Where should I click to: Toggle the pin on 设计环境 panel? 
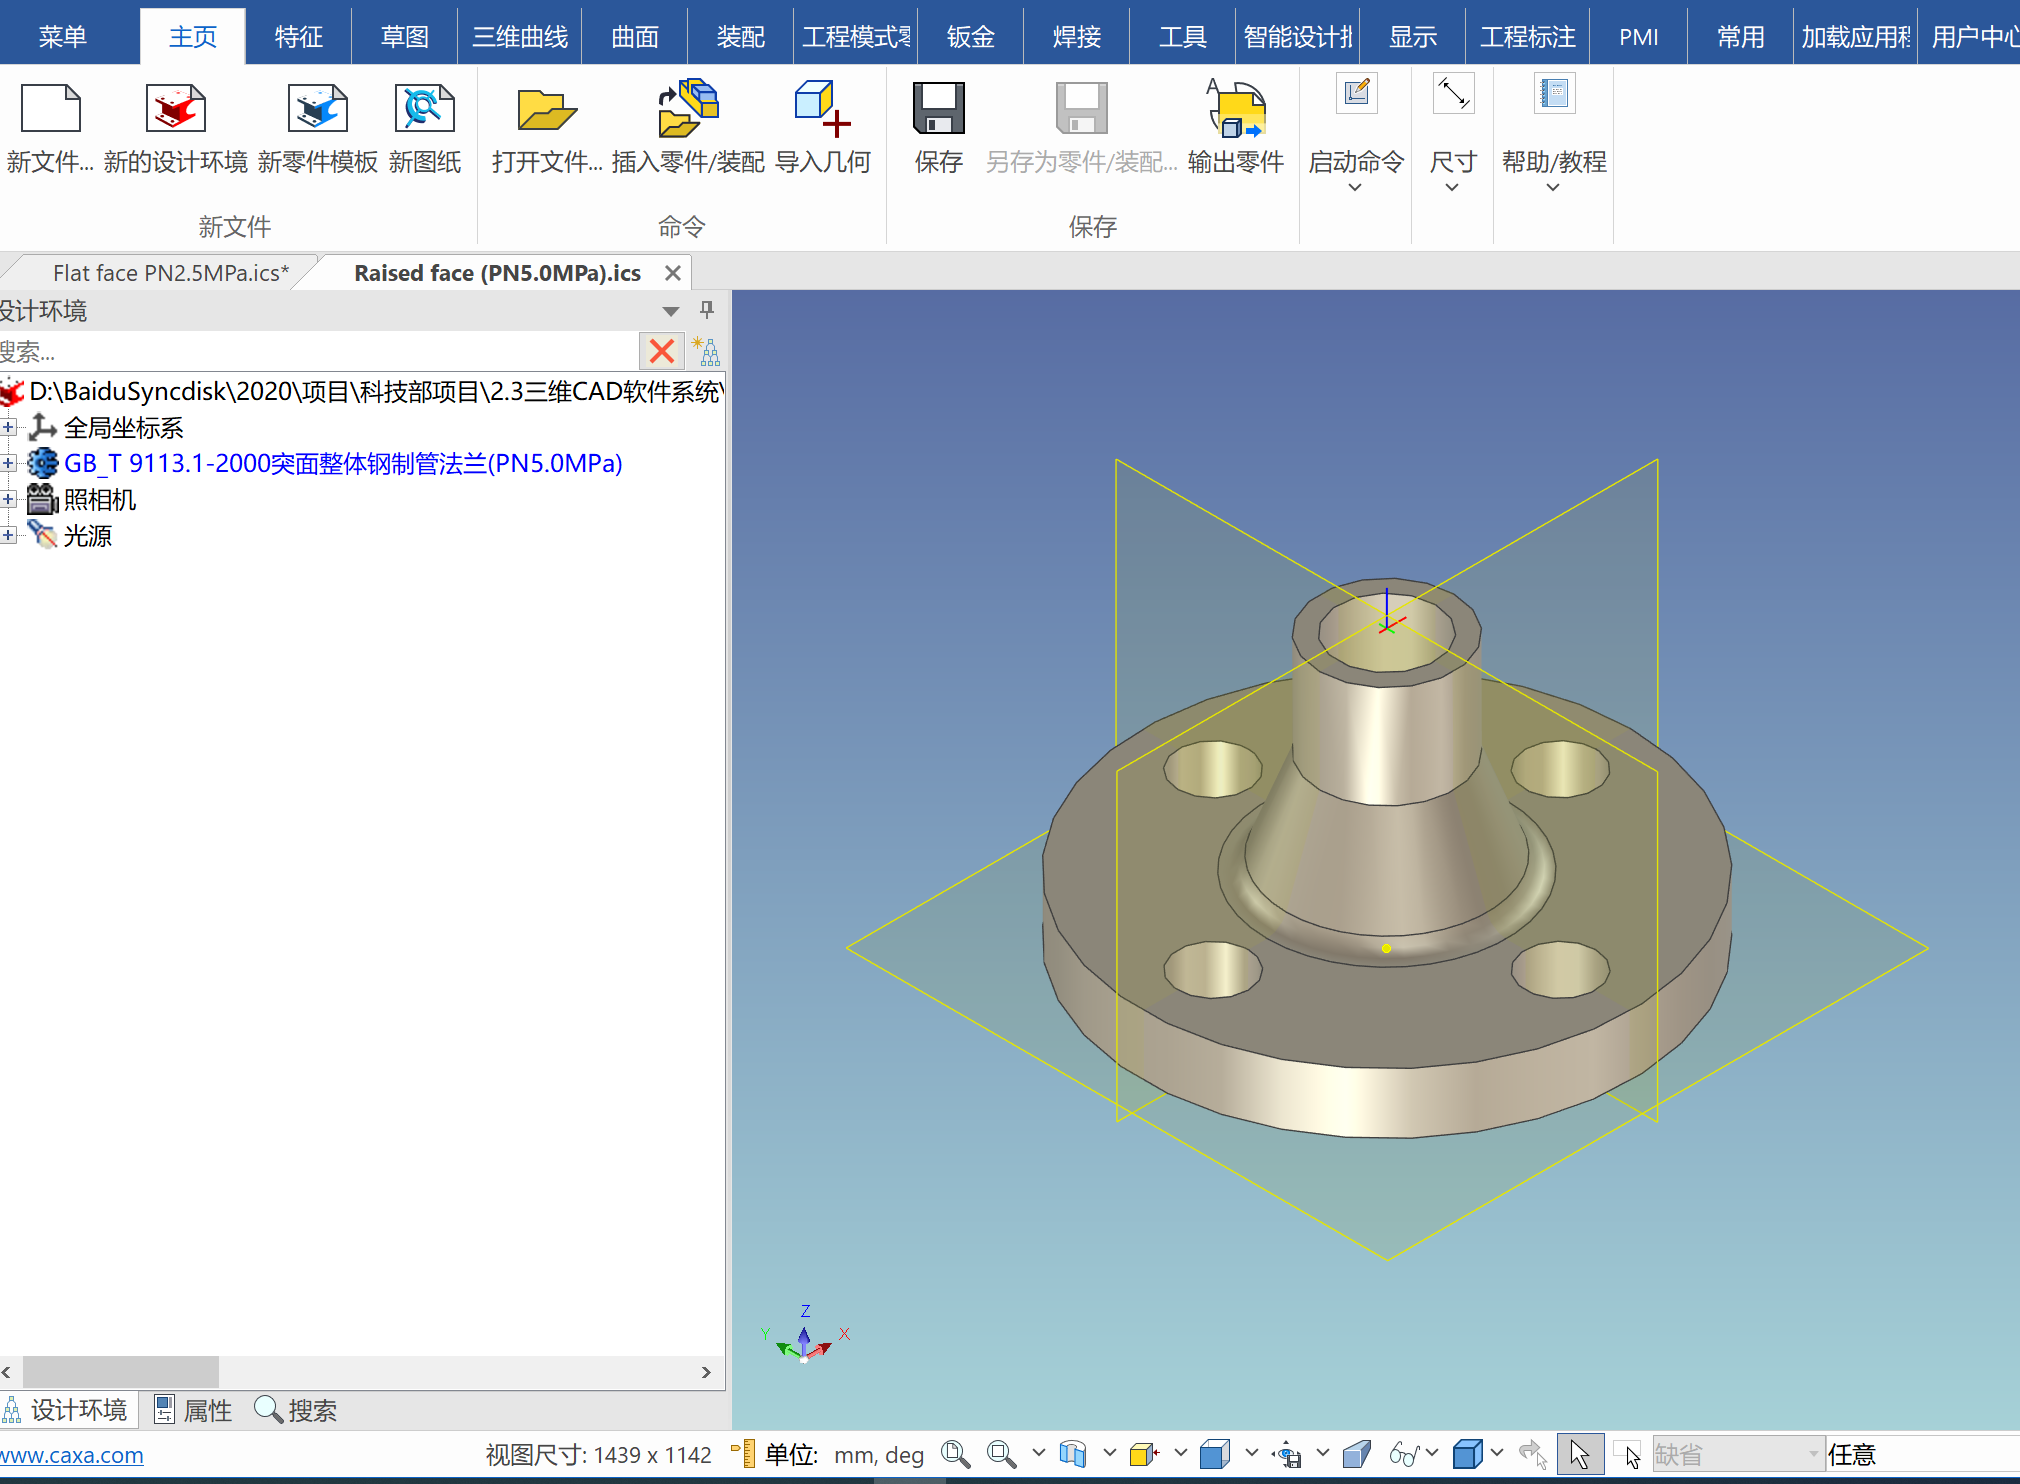tap(707, 310)
